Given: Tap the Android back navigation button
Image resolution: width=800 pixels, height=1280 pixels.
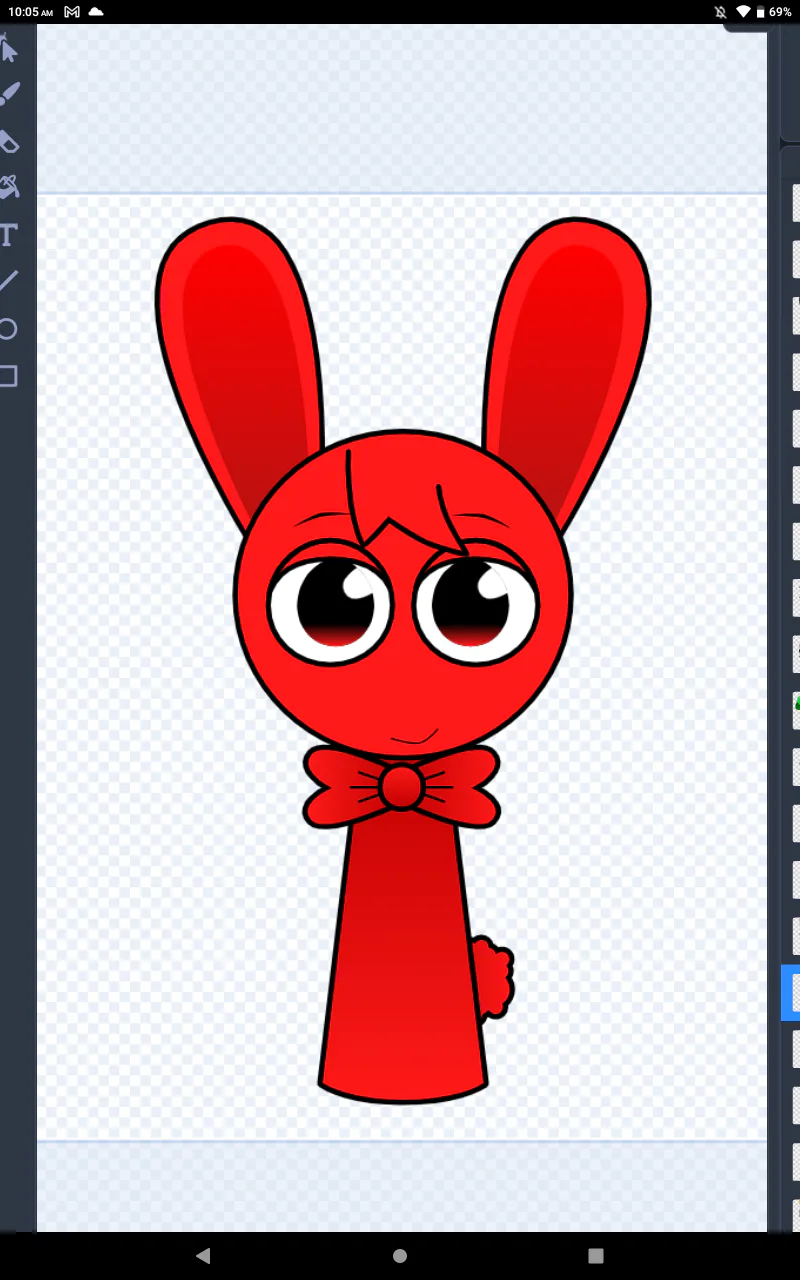Looking at the screenshot, I should 203,1255.
